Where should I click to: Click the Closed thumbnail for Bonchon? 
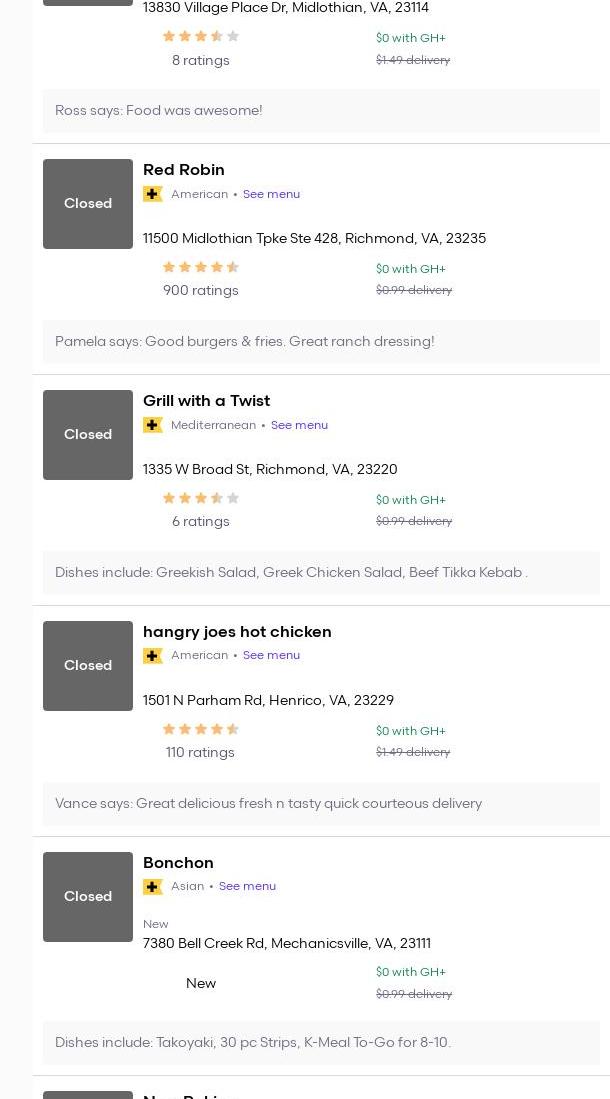tap(88, 897)
